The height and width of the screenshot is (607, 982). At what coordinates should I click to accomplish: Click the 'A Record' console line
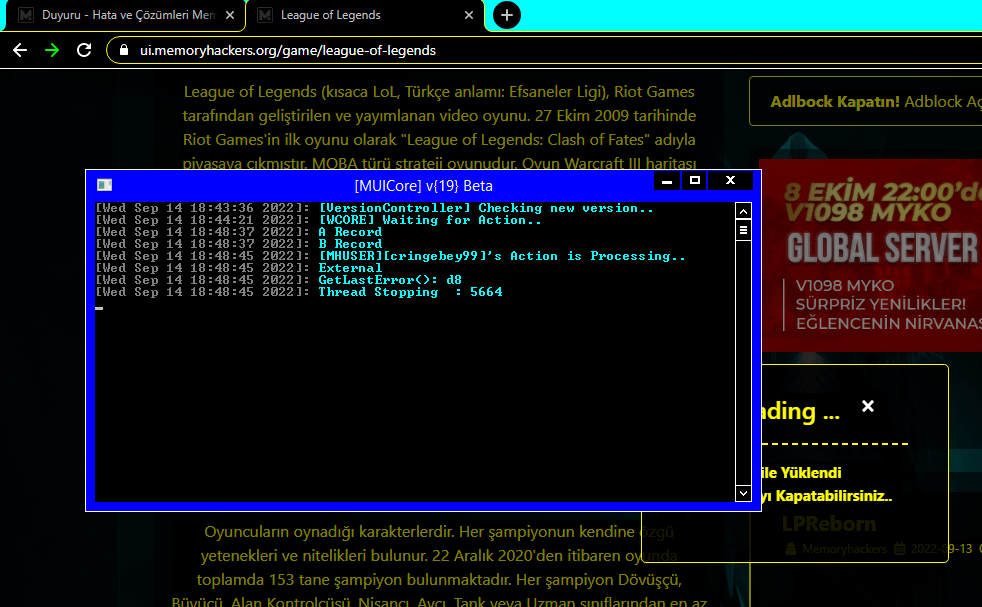(x=239, y=232)
